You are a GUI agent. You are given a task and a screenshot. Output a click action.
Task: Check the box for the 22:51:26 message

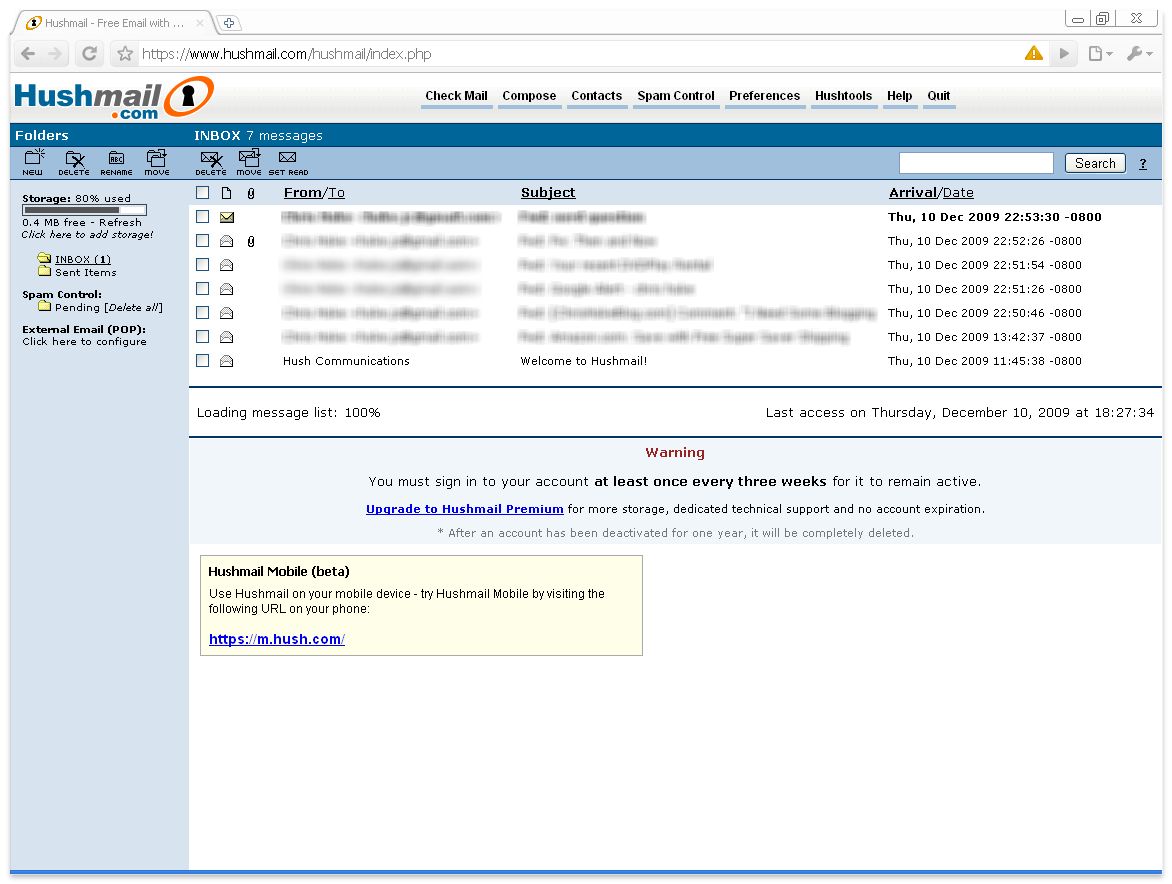click(x=203, y=288)
